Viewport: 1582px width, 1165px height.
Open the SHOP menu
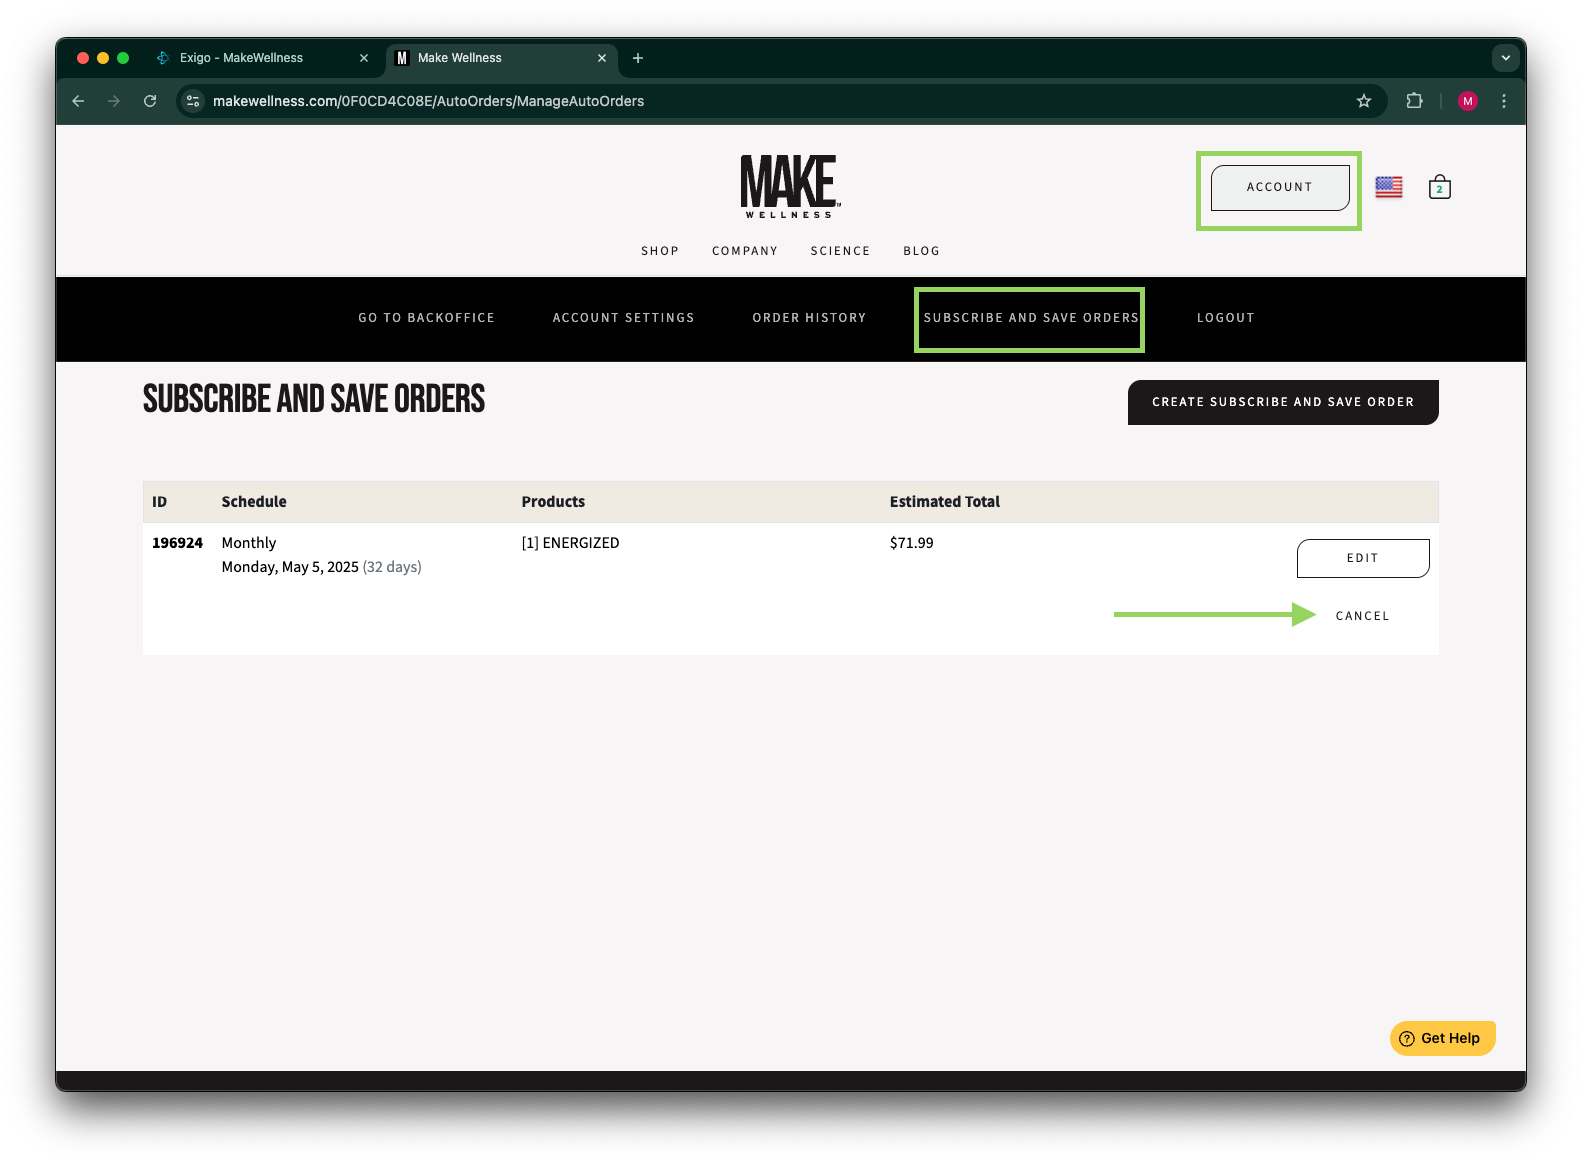tap(660, 251)
